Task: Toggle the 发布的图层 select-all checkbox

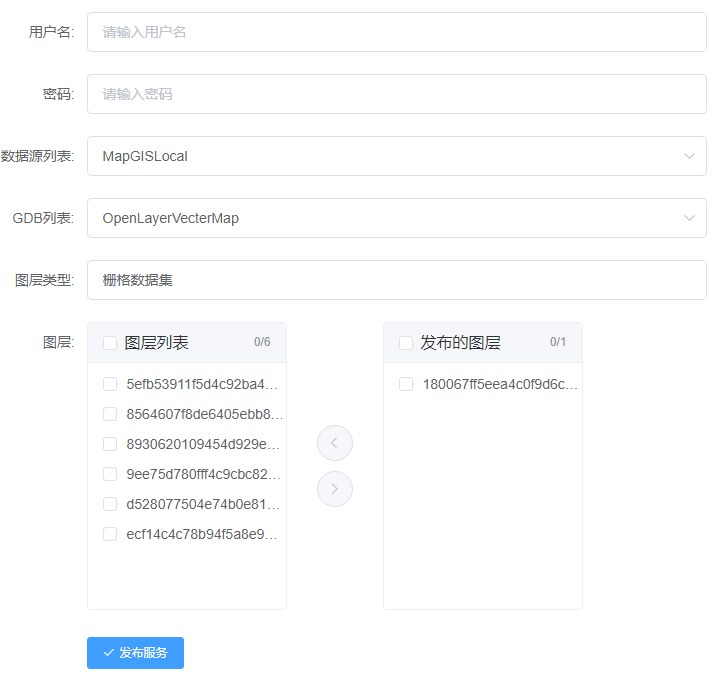Action: pos(406,343)
